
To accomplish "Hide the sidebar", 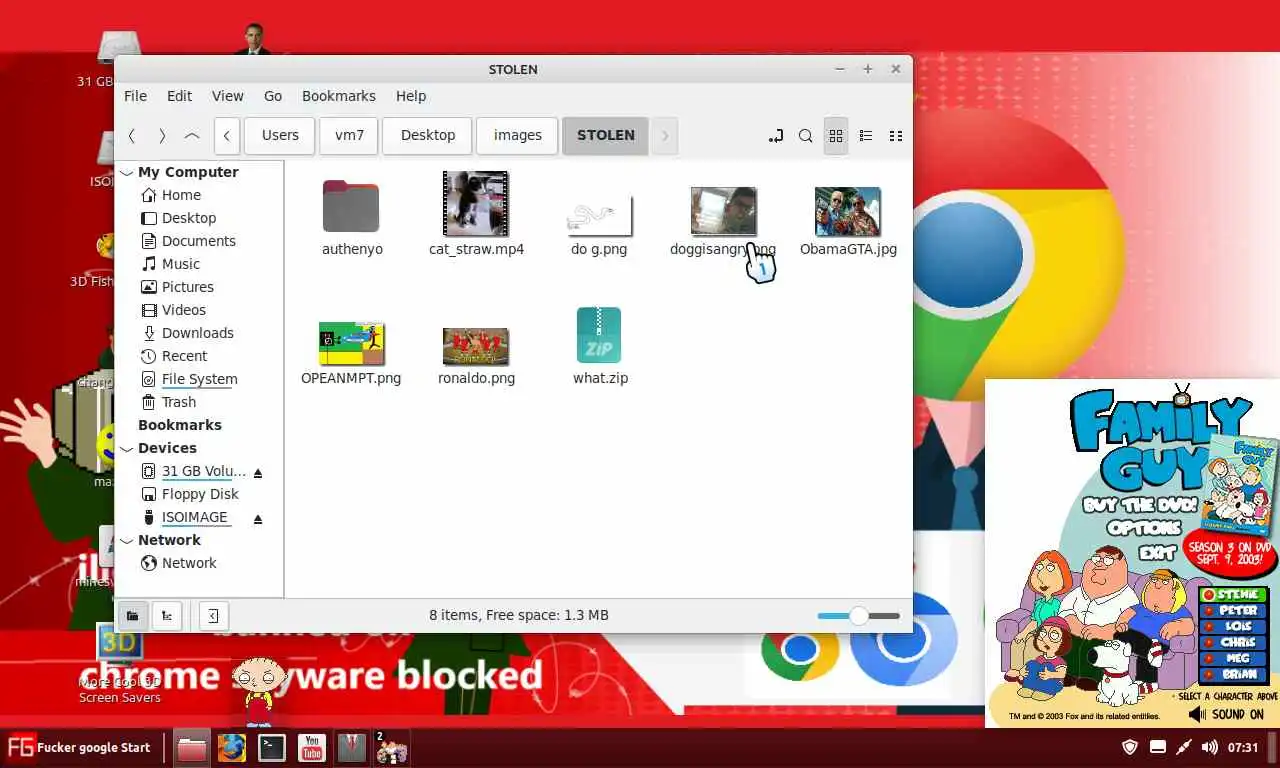I will point(213,616).
